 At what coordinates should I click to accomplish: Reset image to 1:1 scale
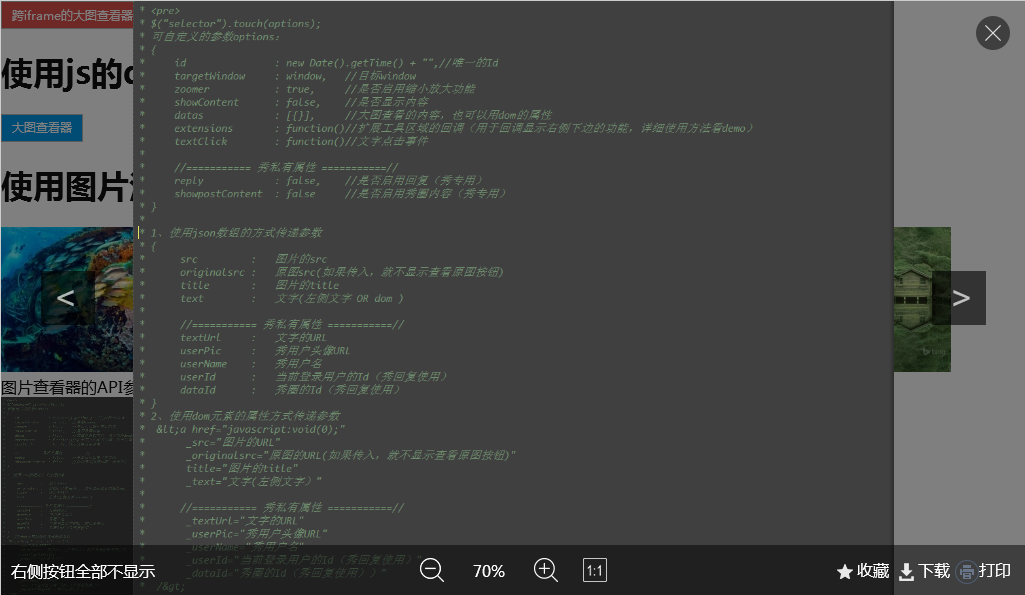[595, 570]
